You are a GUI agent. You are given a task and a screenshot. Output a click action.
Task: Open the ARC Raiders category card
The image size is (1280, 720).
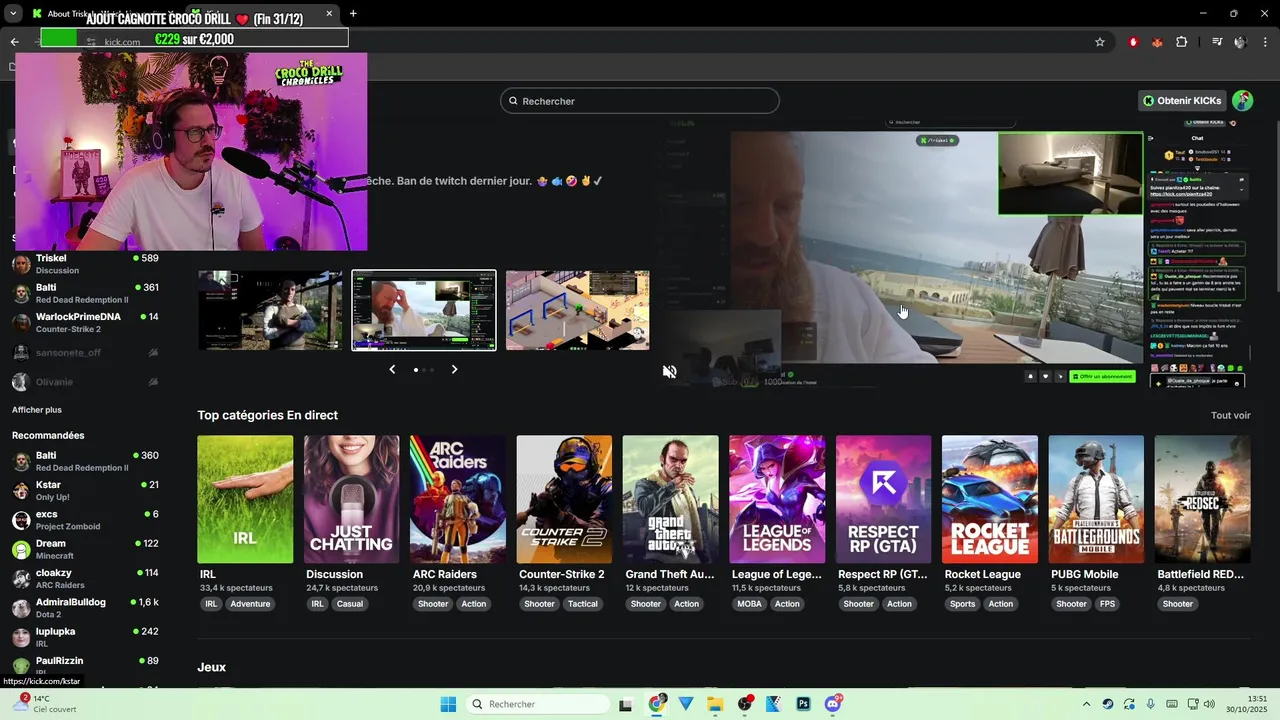pos(458,499)
